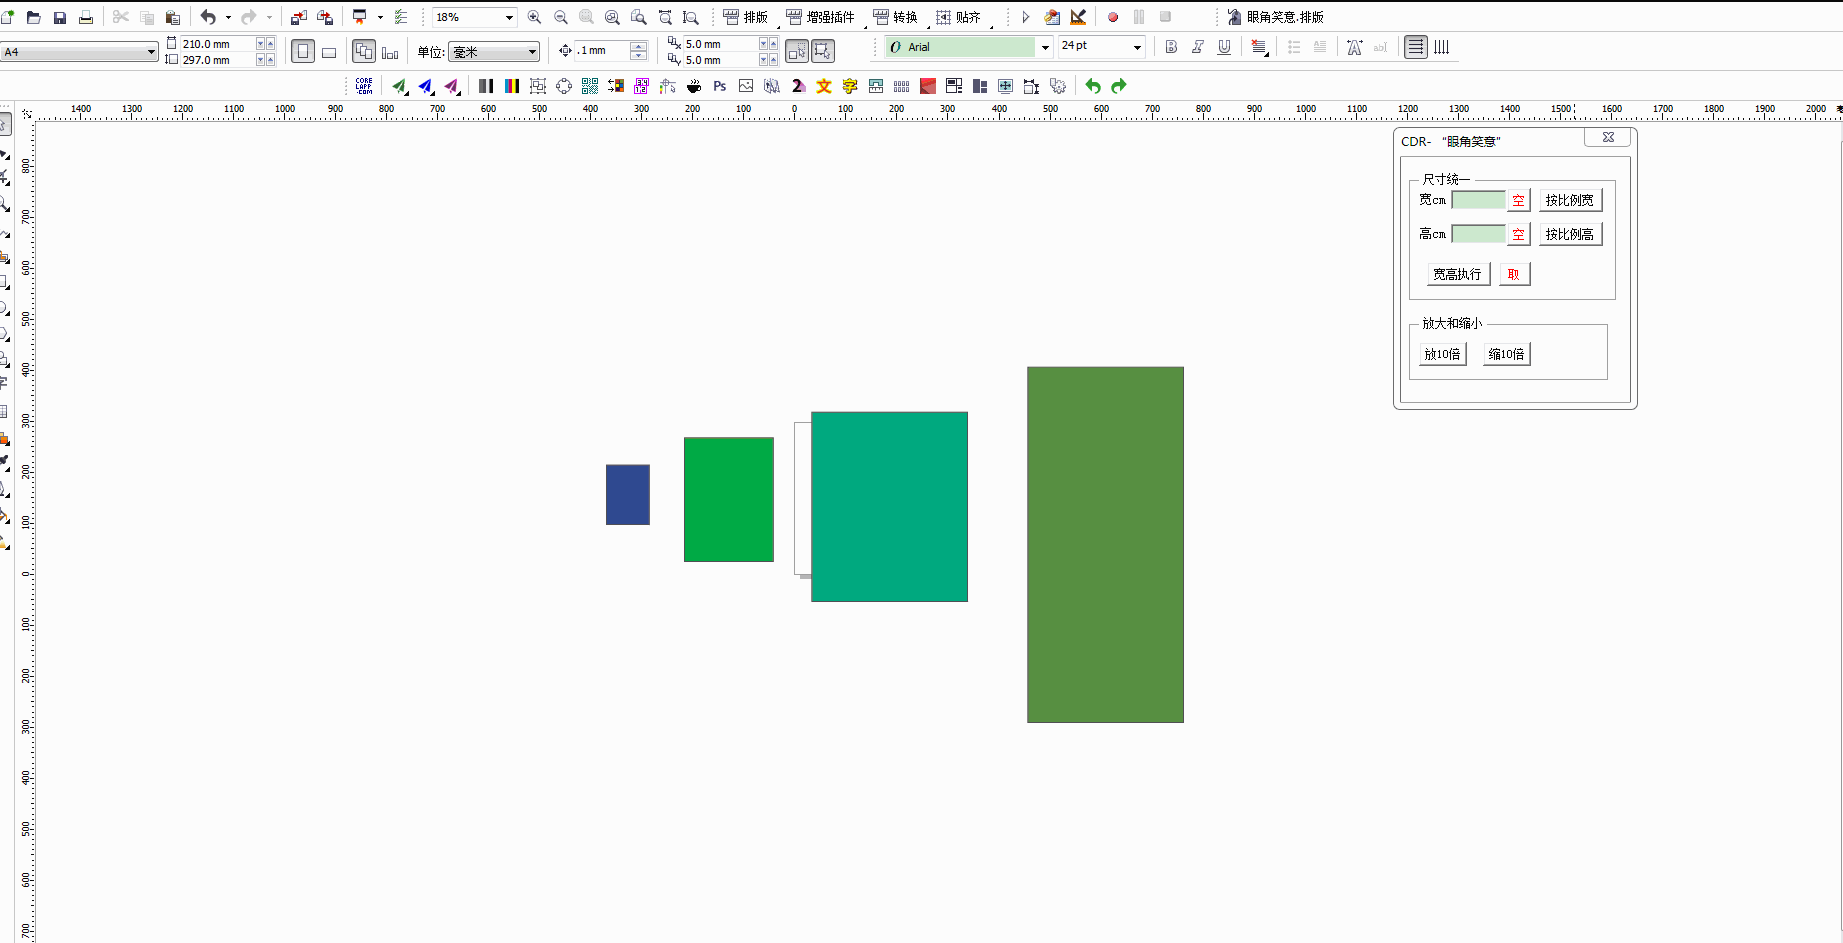Select portrait page orientation
The width and height of the screenshot is (1843, 943).
[x=303, y=51]
